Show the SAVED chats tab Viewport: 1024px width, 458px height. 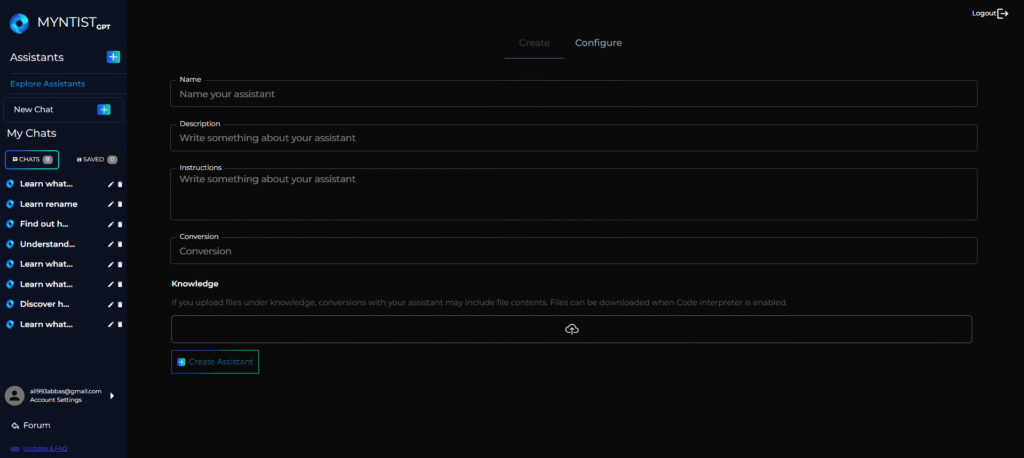click(x=97, y=159)
